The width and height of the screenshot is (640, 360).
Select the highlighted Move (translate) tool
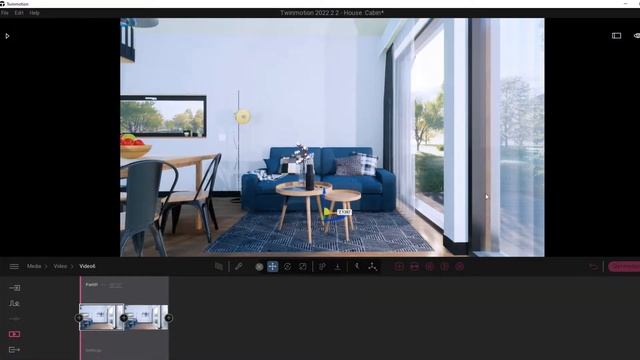272,267
